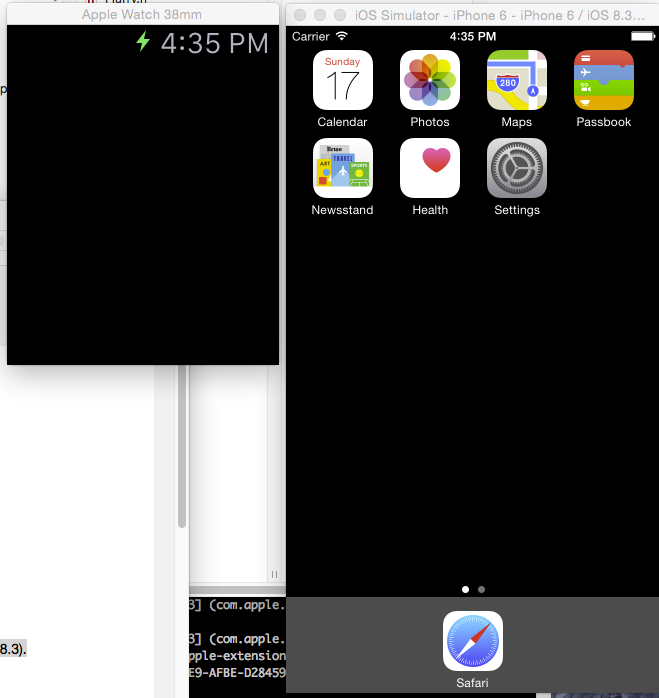Click the vertical scrollbar in the Xcode window
This screenshot has width=659, height=698.
click(182, 446)
